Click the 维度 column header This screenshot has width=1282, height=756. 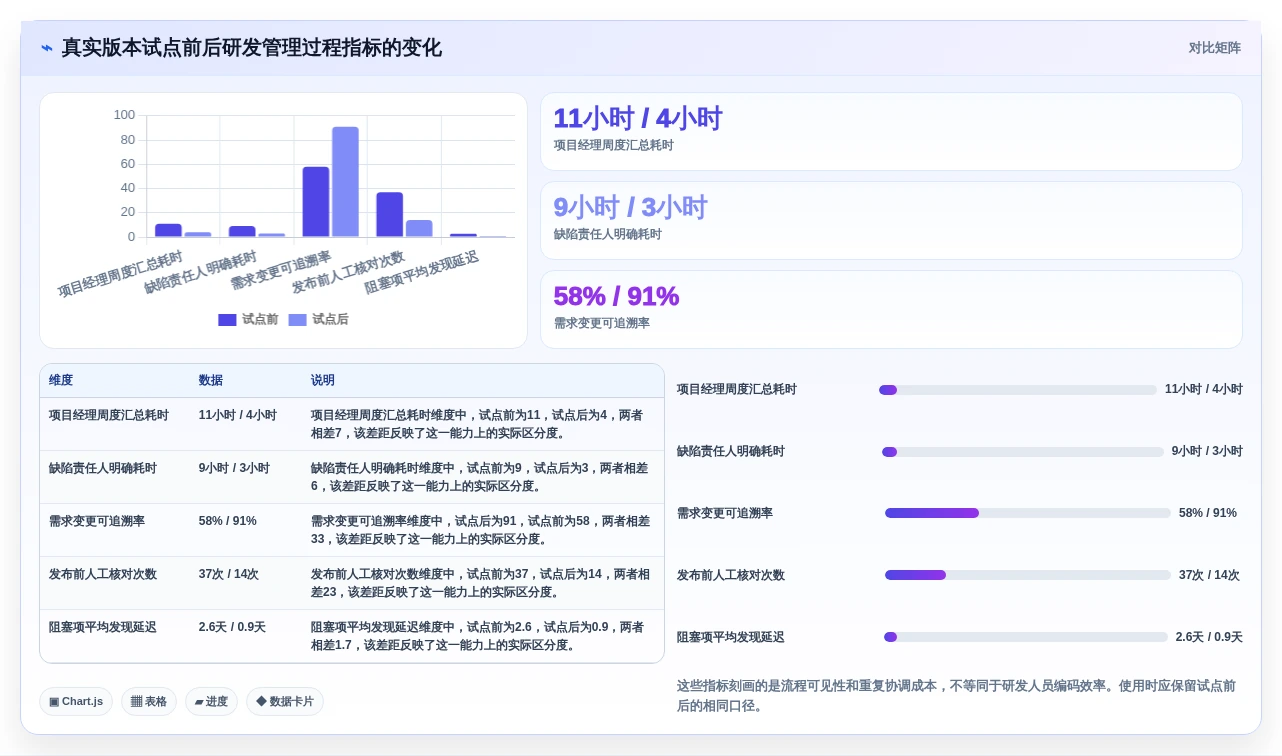(x=61, y=381)
